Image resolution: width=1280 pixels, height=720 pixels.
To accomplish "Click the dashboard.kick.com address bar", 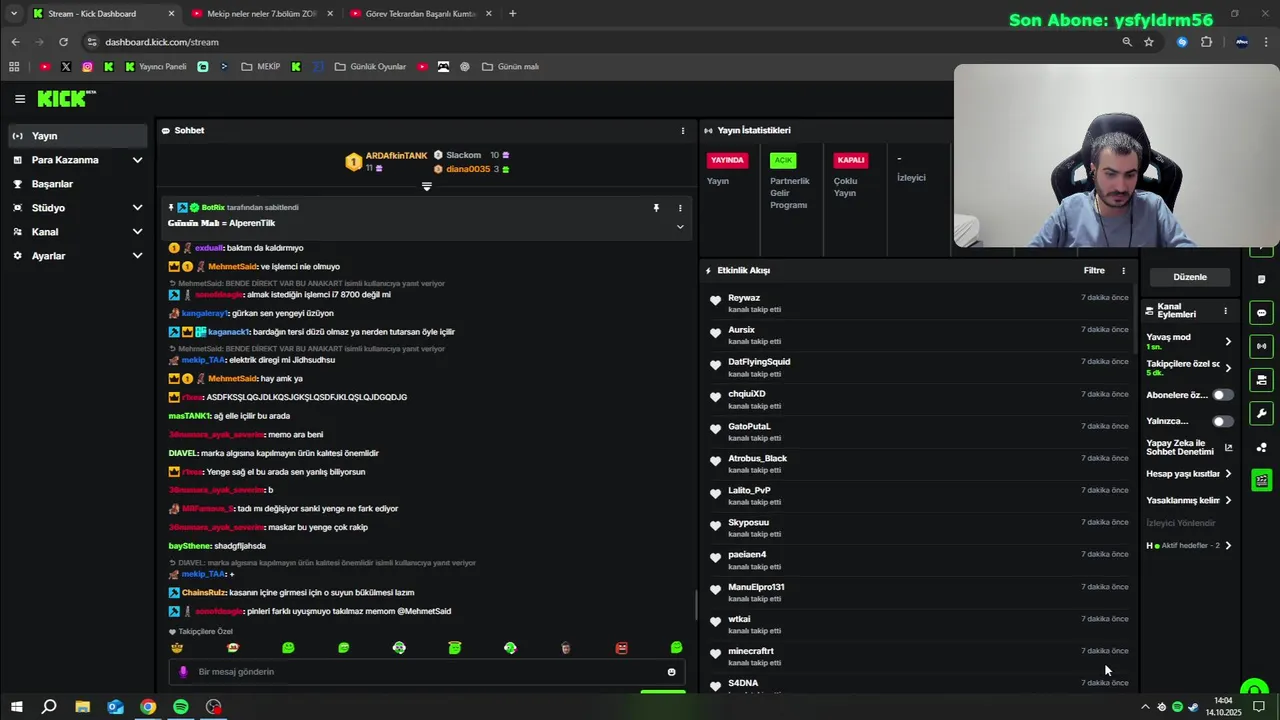I will coord(600,42).
